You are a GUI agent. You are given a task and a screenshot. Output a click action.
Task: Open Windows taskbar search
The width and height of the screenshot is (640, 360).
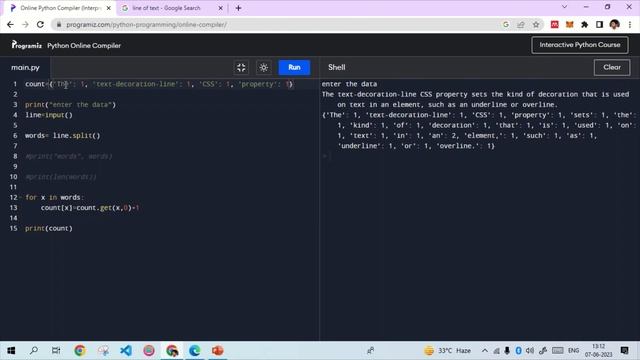click(34, 350)
